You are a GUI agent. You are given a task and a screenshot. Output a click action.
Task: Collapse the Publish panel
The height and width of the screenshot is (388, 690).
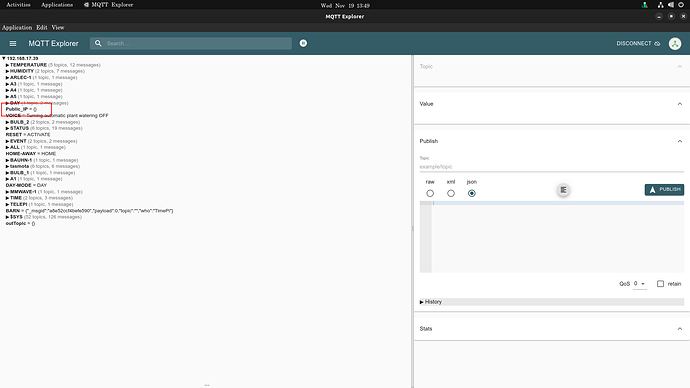pos(680,141)
